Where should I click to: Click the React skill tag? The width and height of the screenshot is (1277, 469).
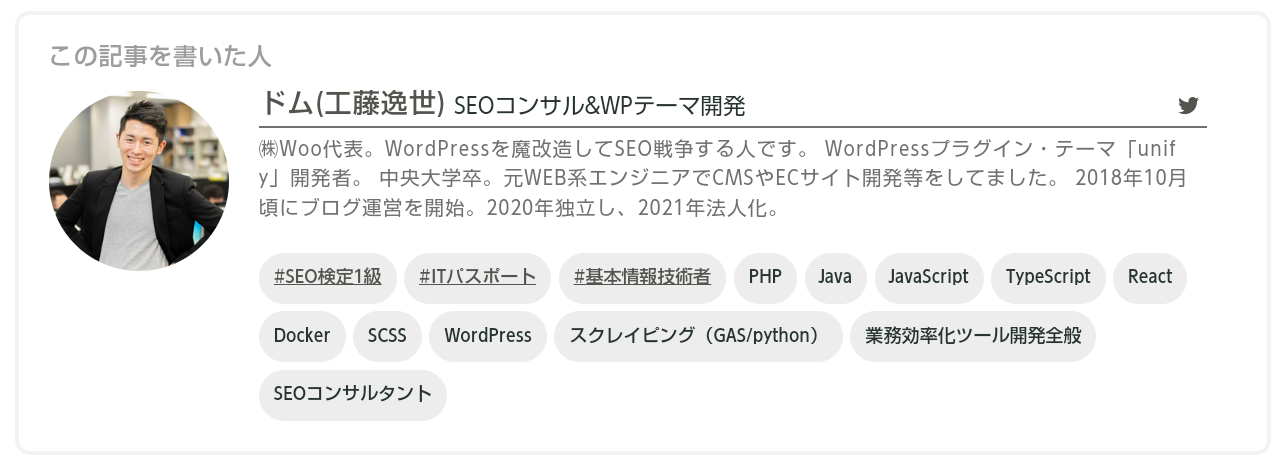1149,277
